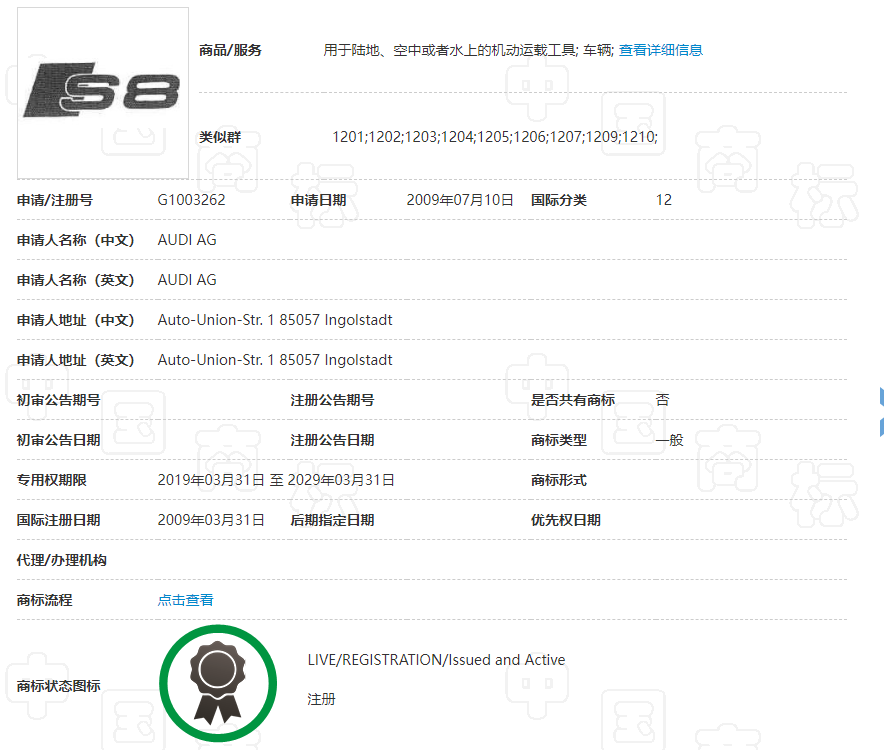Click the 申请/注册号 label

tap(55, 200)
